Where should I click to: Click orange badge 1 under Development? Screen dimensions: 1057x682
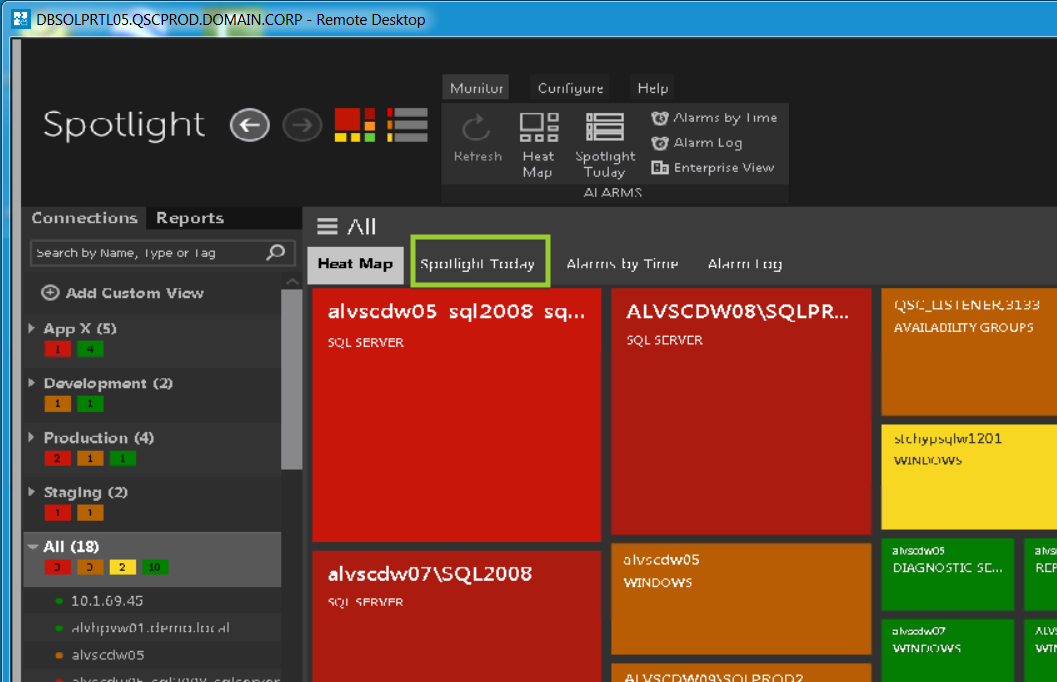click(57, 404)
